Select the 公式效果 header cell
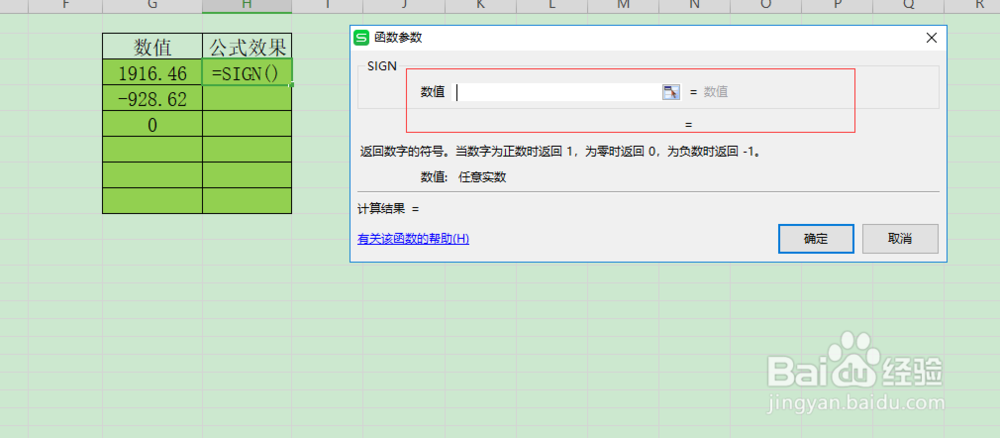Viewport: 1000px width, 438px height. [x=247, y=47]
